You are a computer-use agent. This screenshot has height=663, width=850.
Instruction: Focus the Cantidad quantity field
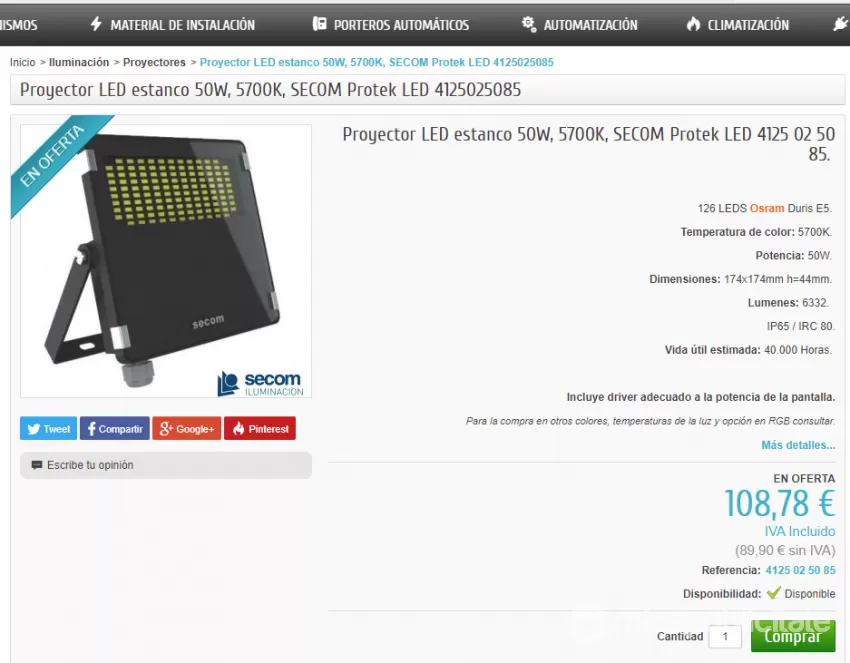tap(725, 636)
